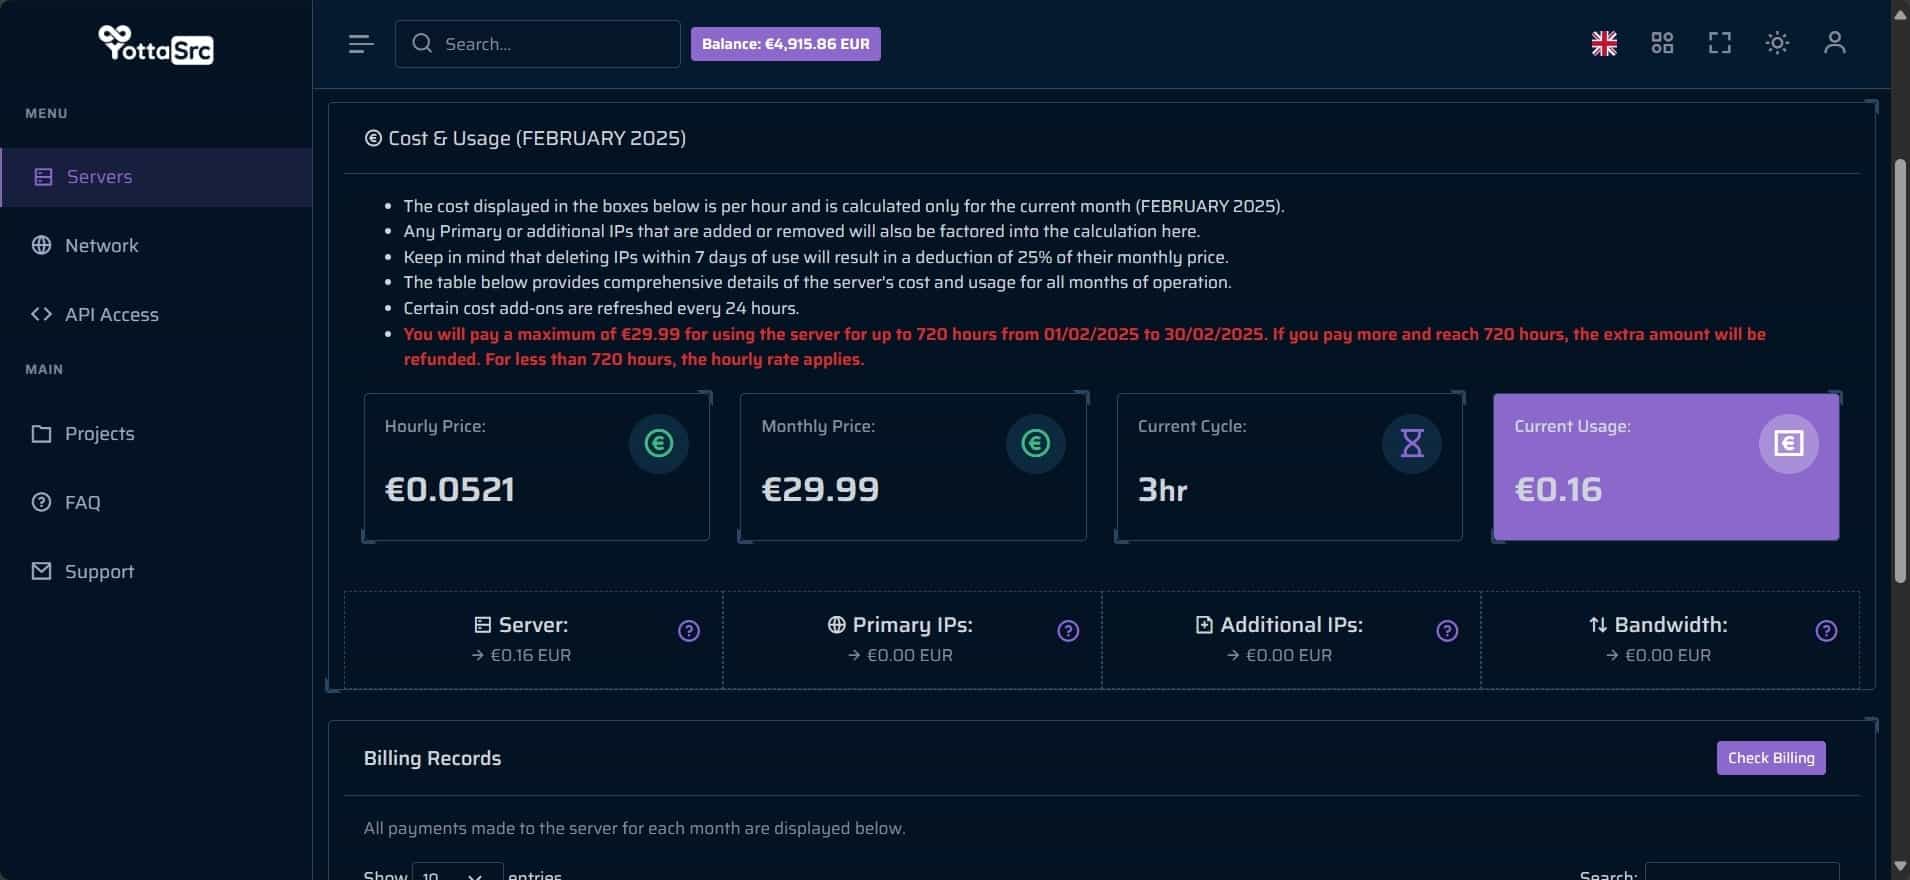Click the Server cost help question icon

pos(689,631)
